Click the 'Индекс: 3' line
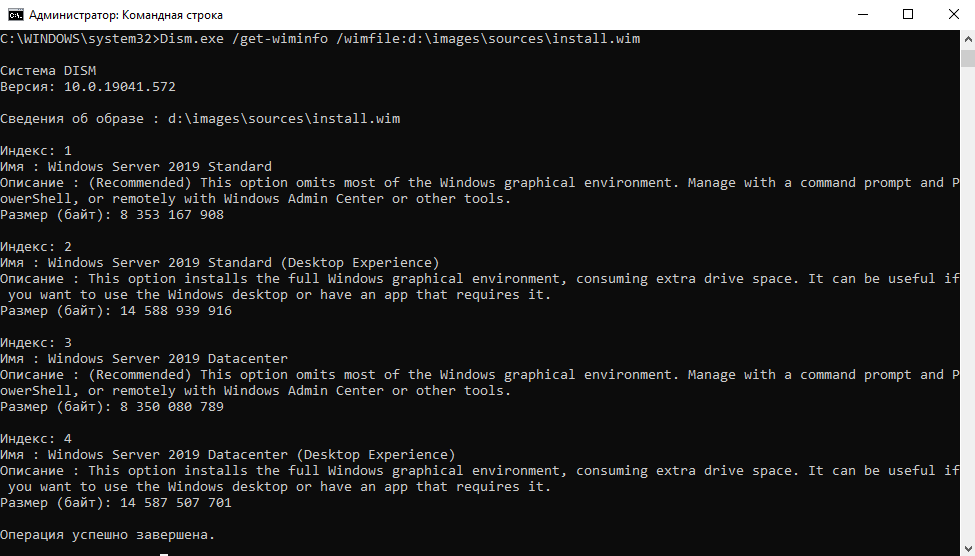The image size is (975, 556). (36, 343)
